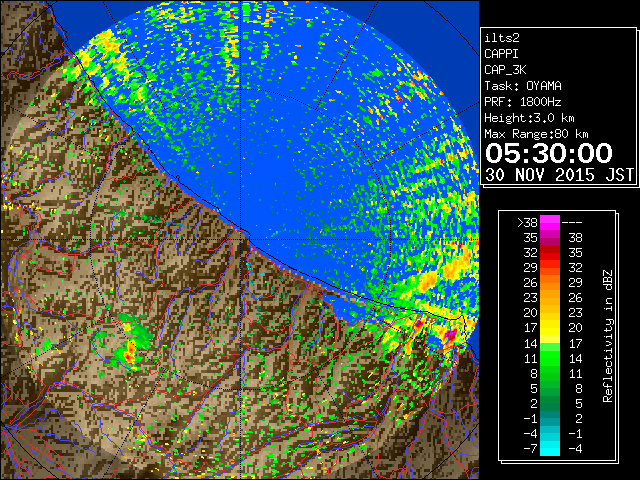Click the magenta high-reflectivity cell near the coast
The height and width of the screenshot is (480, 640).
tap(451, 335)
